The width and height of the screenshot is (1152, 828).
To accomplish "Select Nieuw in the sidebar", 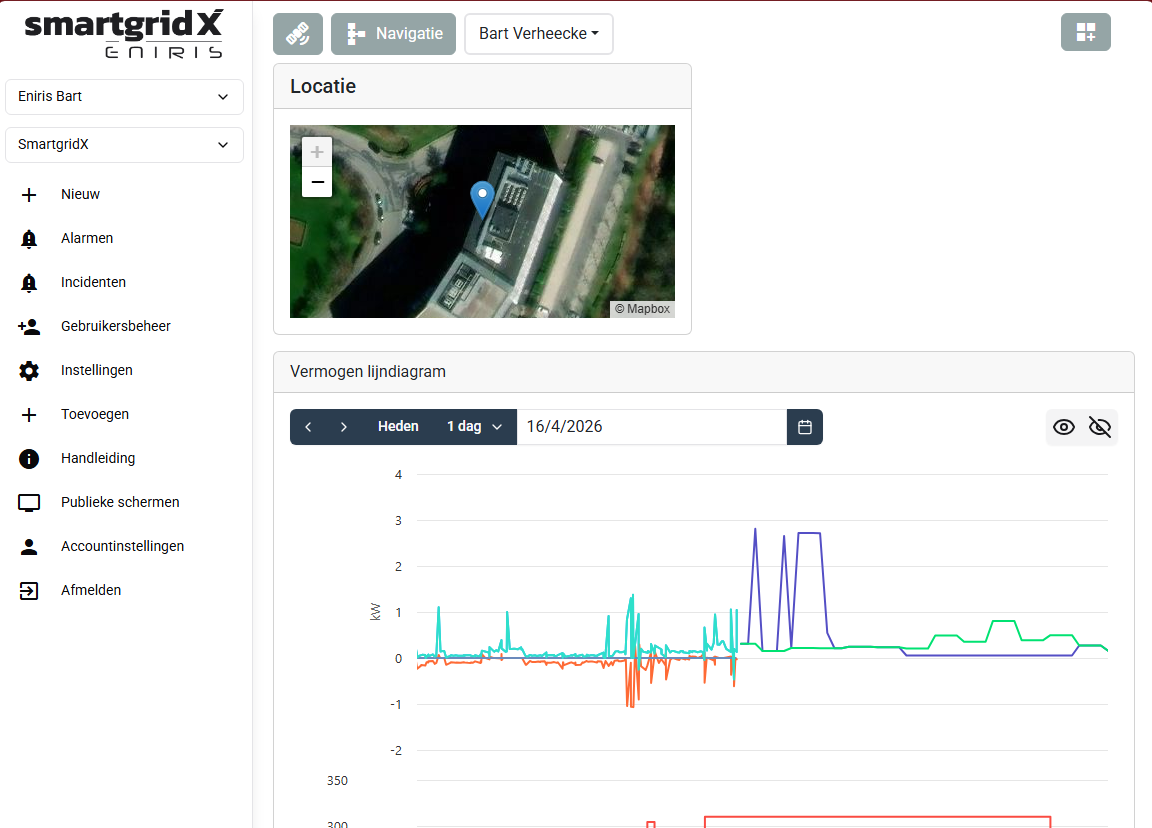I will (x=80, y=194).
